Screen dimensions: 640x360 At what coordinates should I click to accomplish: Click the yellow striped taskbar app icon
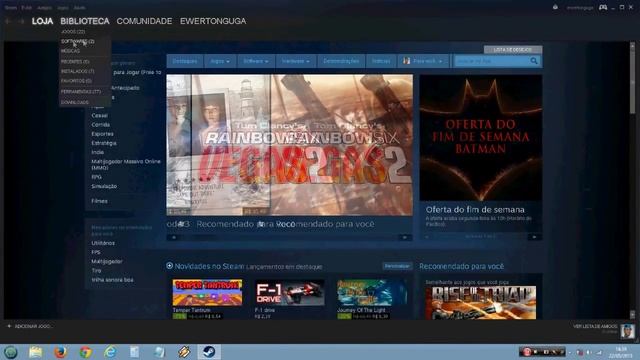(x=184, y=352)
